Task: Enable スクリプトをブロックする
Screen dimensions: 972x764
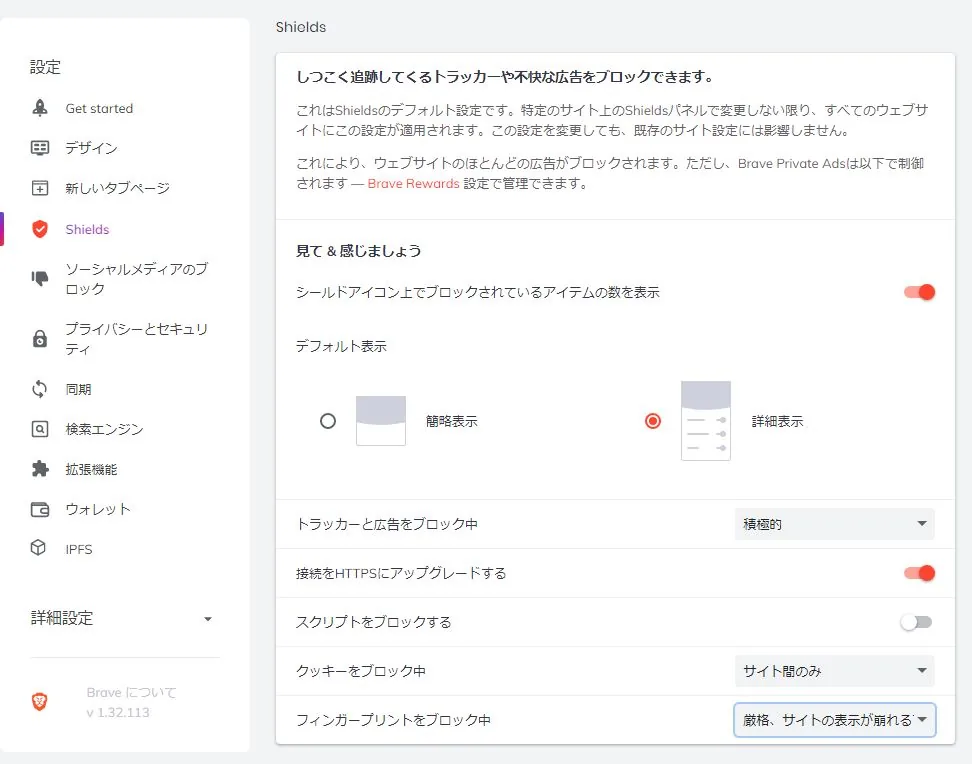Action: [916, 621]
